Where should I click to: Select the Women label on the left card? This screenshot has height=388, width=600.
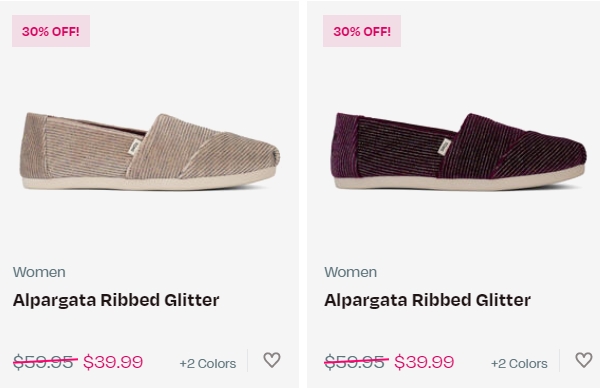(x=39, y=272)
